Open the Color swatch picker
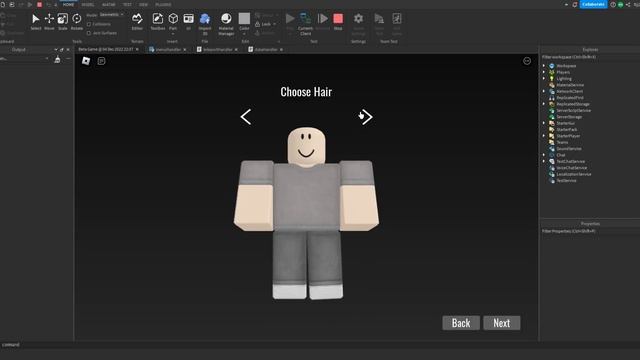640x360 pixels. (244, 19)
